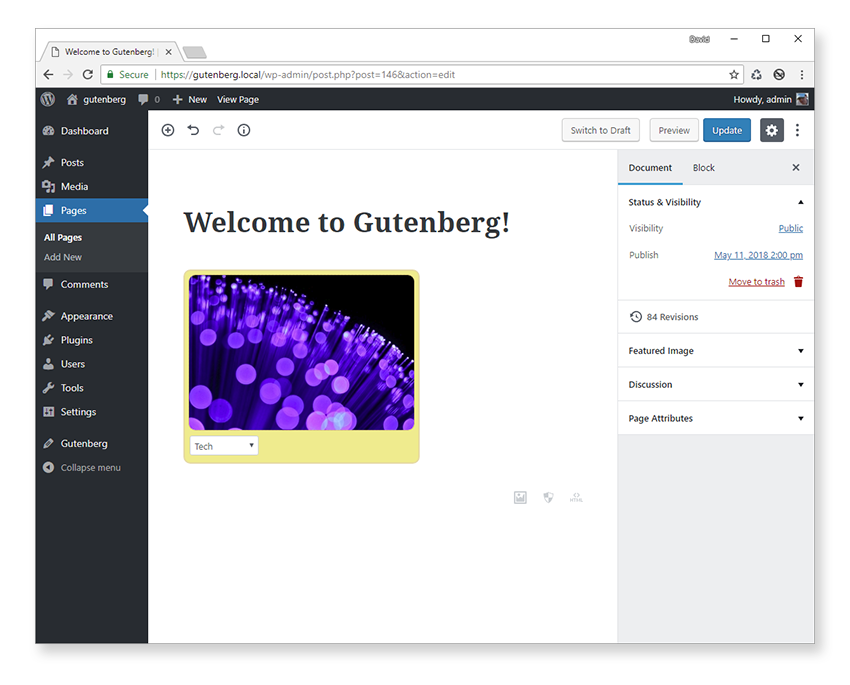
Task: Select Add New page submenu item
Action: [63, 257]
